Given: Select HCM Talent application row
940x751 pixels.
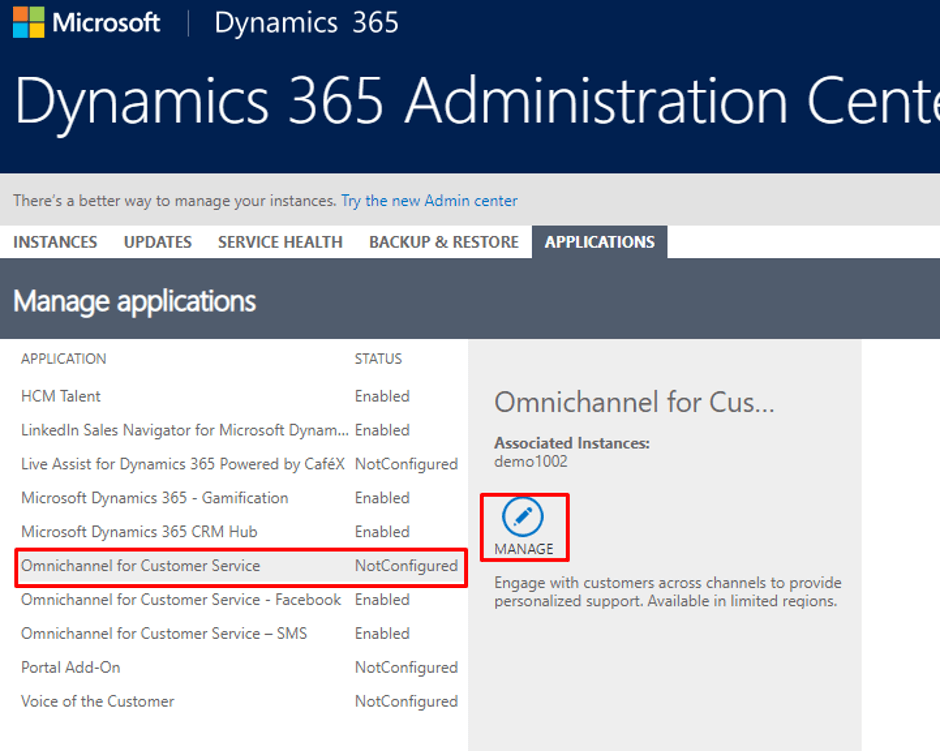Looking at the screenshot, I should click(61, 396).
